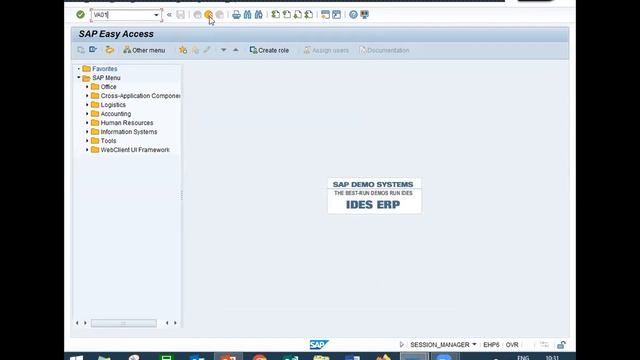Expand the Logistics folder arrow

(87, 104)
